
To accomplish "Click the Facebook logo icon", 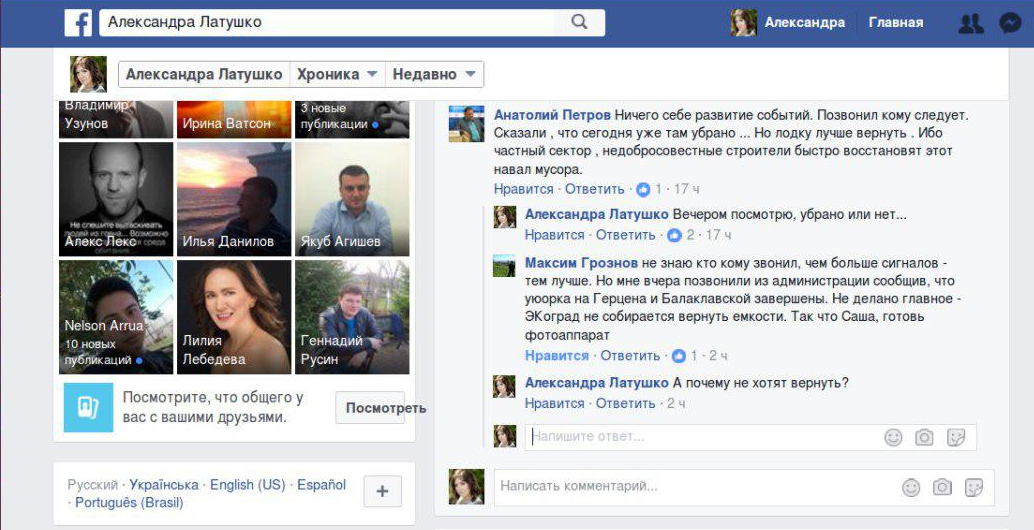I will point(78,22).
